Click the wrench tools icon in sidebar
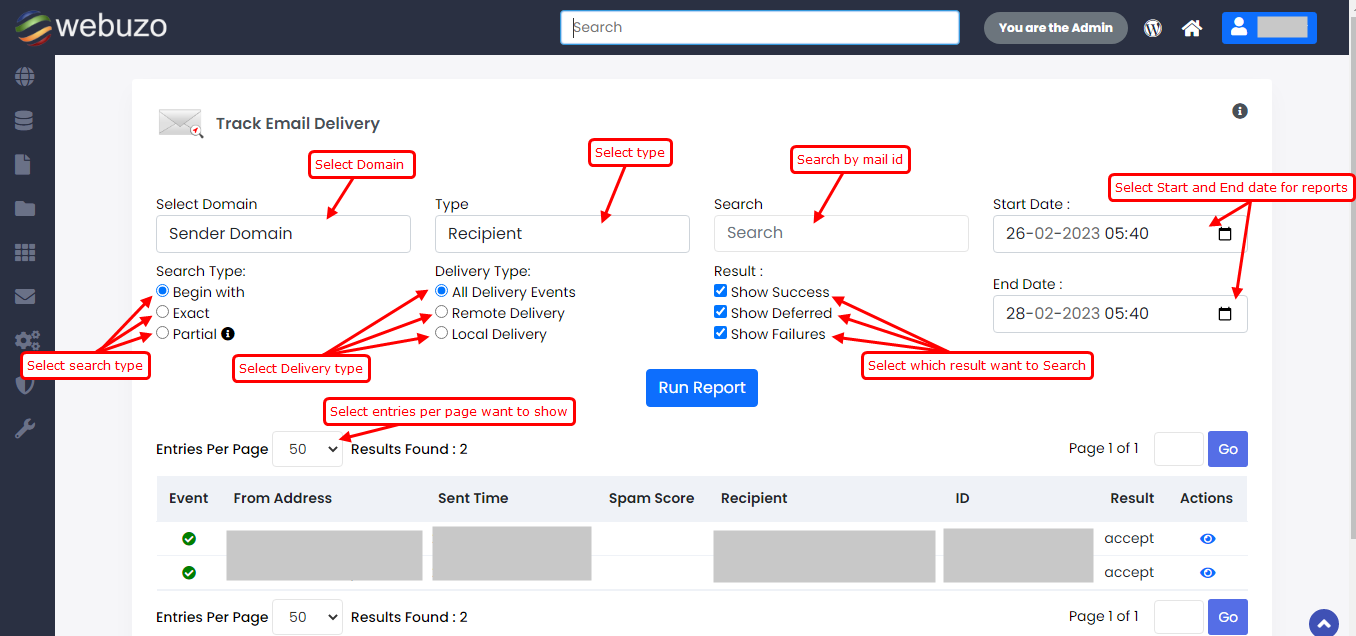 coord(25,429)
